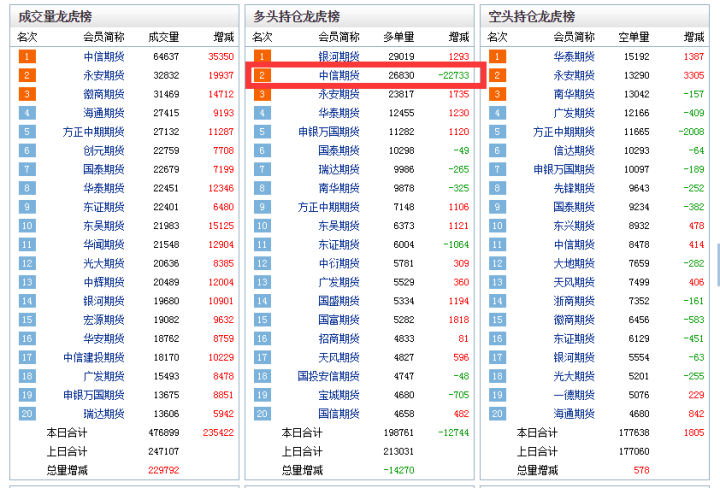
Task: Open 国富期货 member link
Action: coord(339,320)
